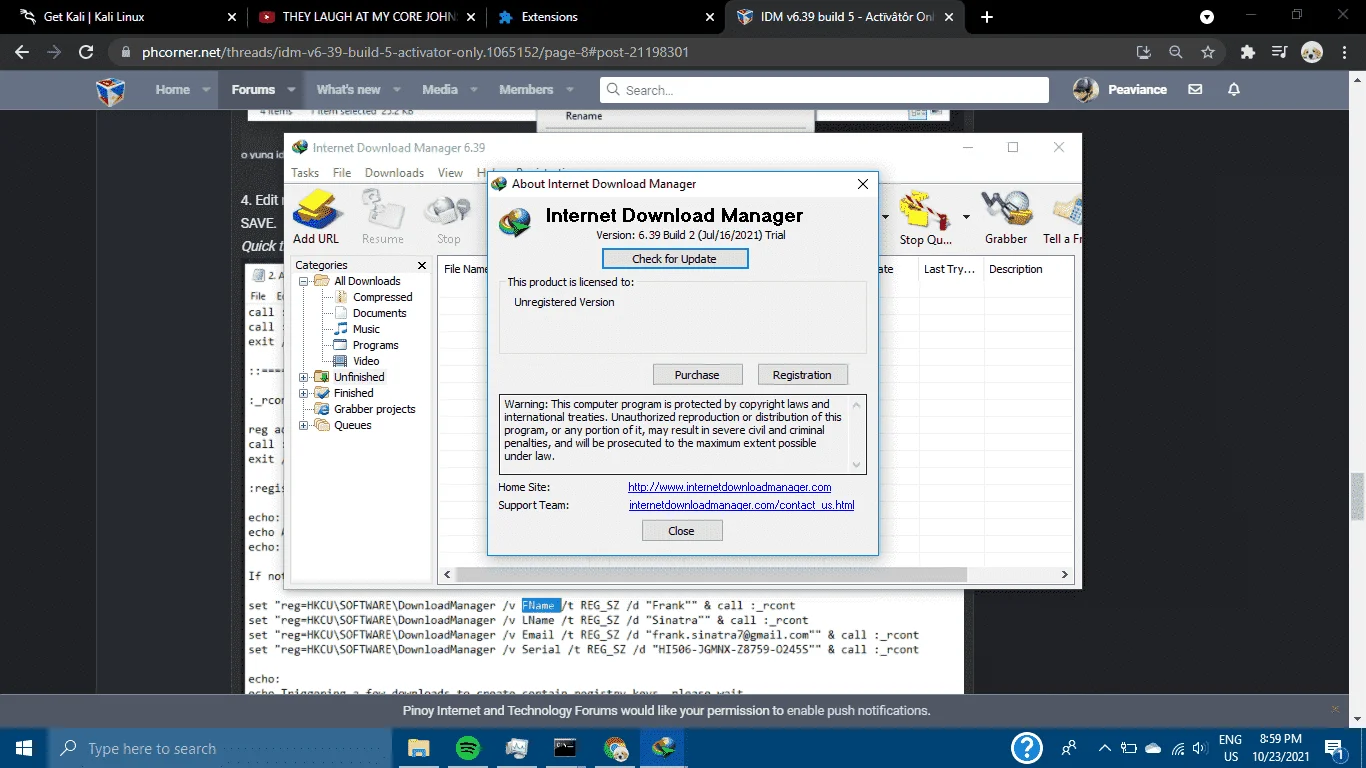
Task: Open the forum alerts bell icon
Action: 1234,89
